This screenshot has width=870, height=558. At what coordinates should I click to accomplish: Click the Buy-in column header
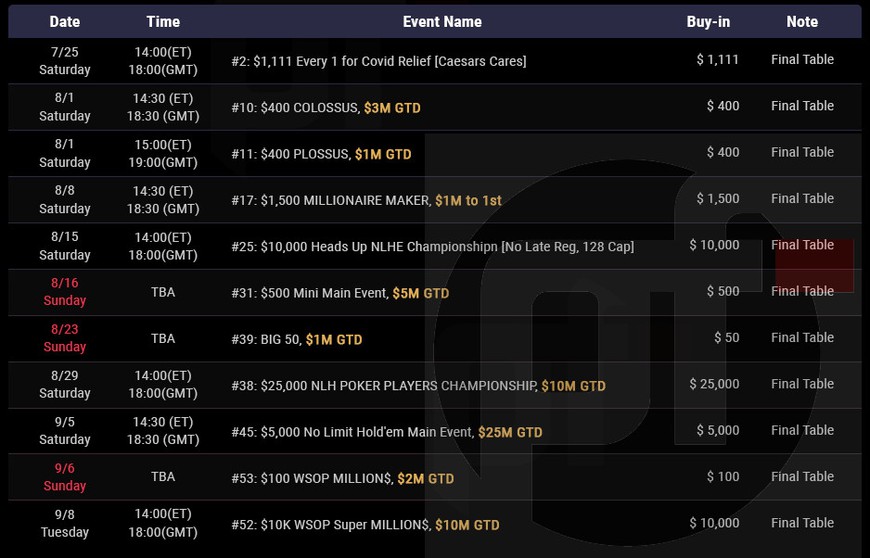click(708, 22)
